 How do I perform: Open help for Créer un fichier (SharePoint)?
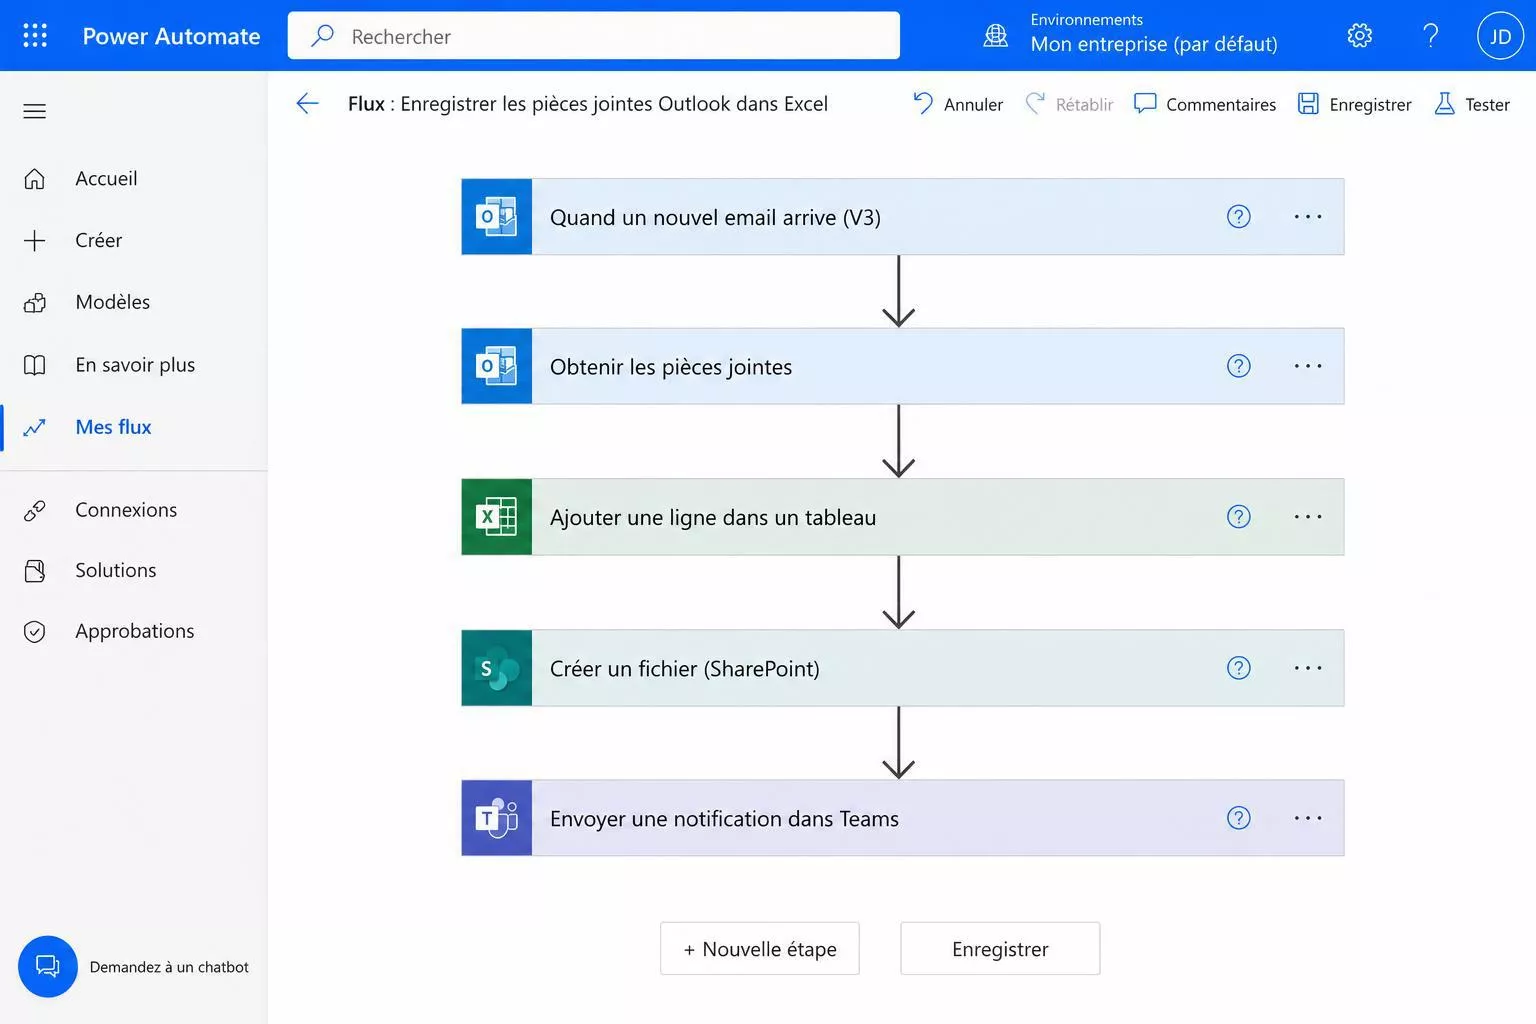[1238, 668]
